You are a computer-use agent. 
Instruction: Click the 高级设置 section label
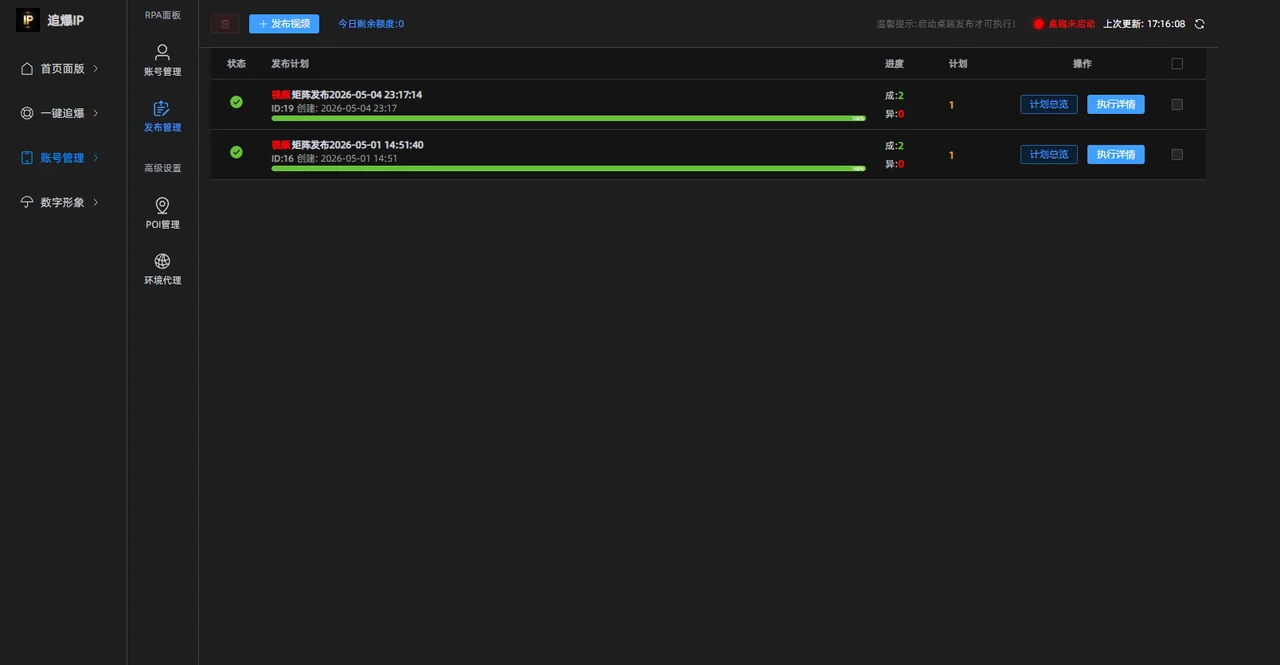click(x=163, y=168)
